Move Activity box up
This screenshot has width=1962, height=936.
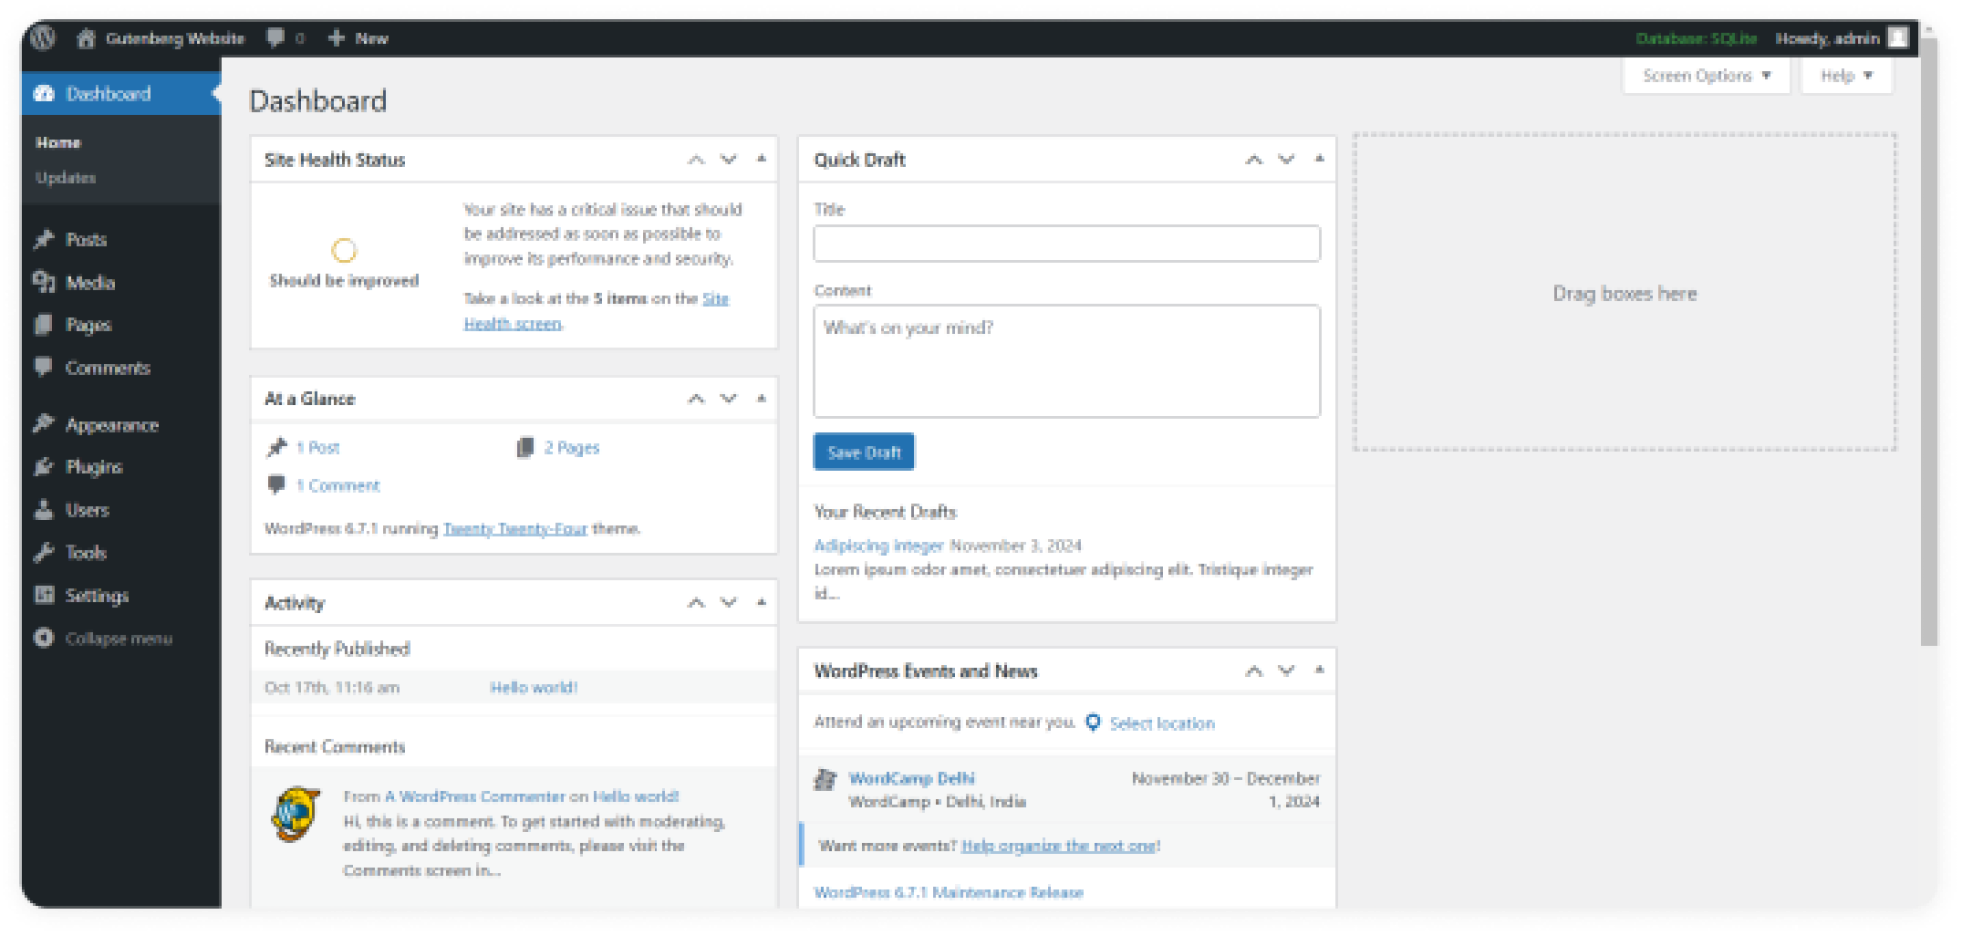tap(696, 603)
